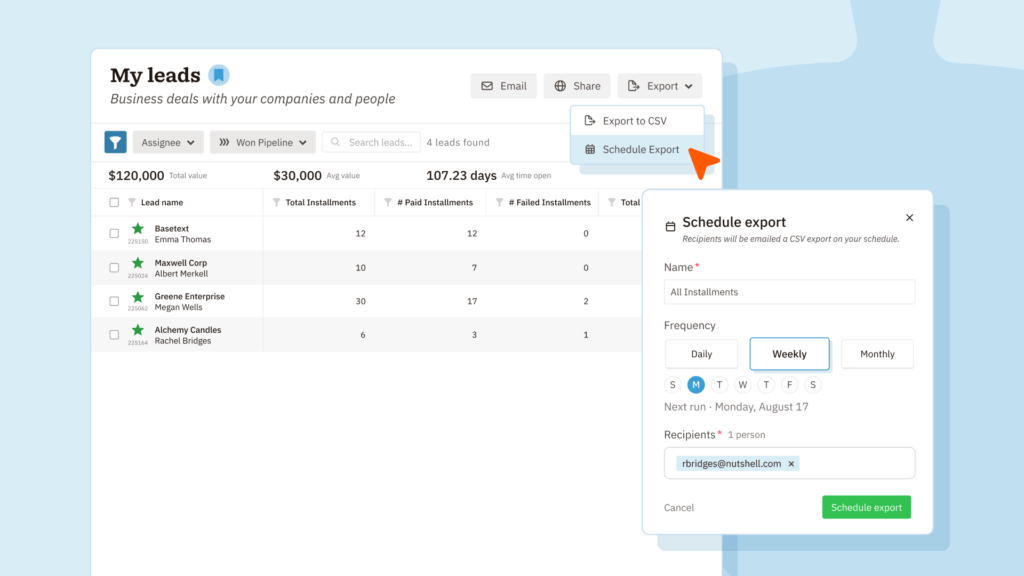Expand the Export dropdown button
Viewport: 1024px width, 576px height.
click(x=660, y=86)
